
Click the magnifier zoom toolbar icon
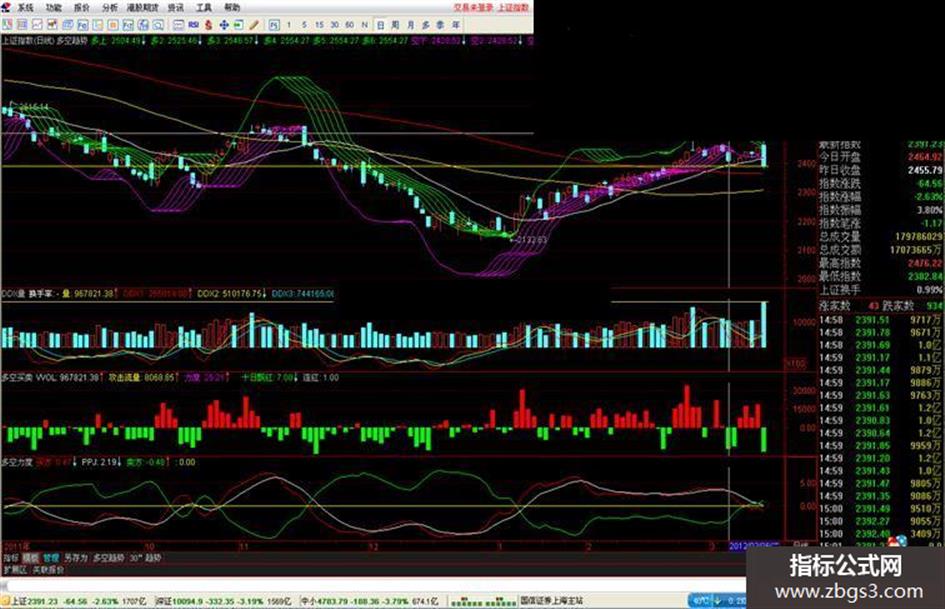[x=158, y=25]
